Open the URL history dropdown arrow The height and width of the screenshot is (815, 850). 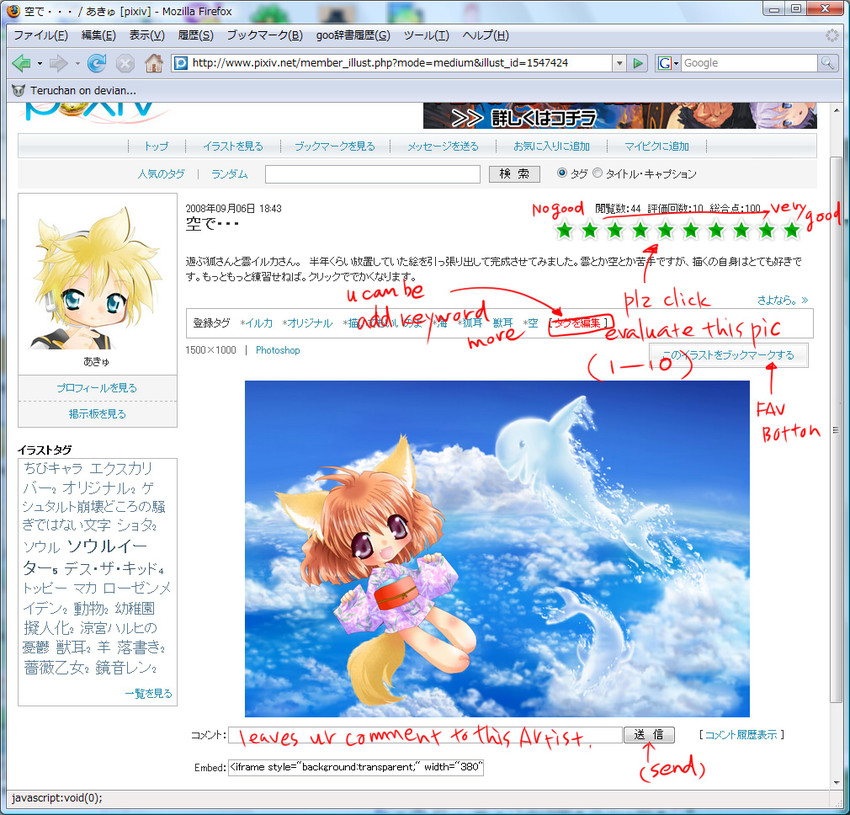pos(620,63)
